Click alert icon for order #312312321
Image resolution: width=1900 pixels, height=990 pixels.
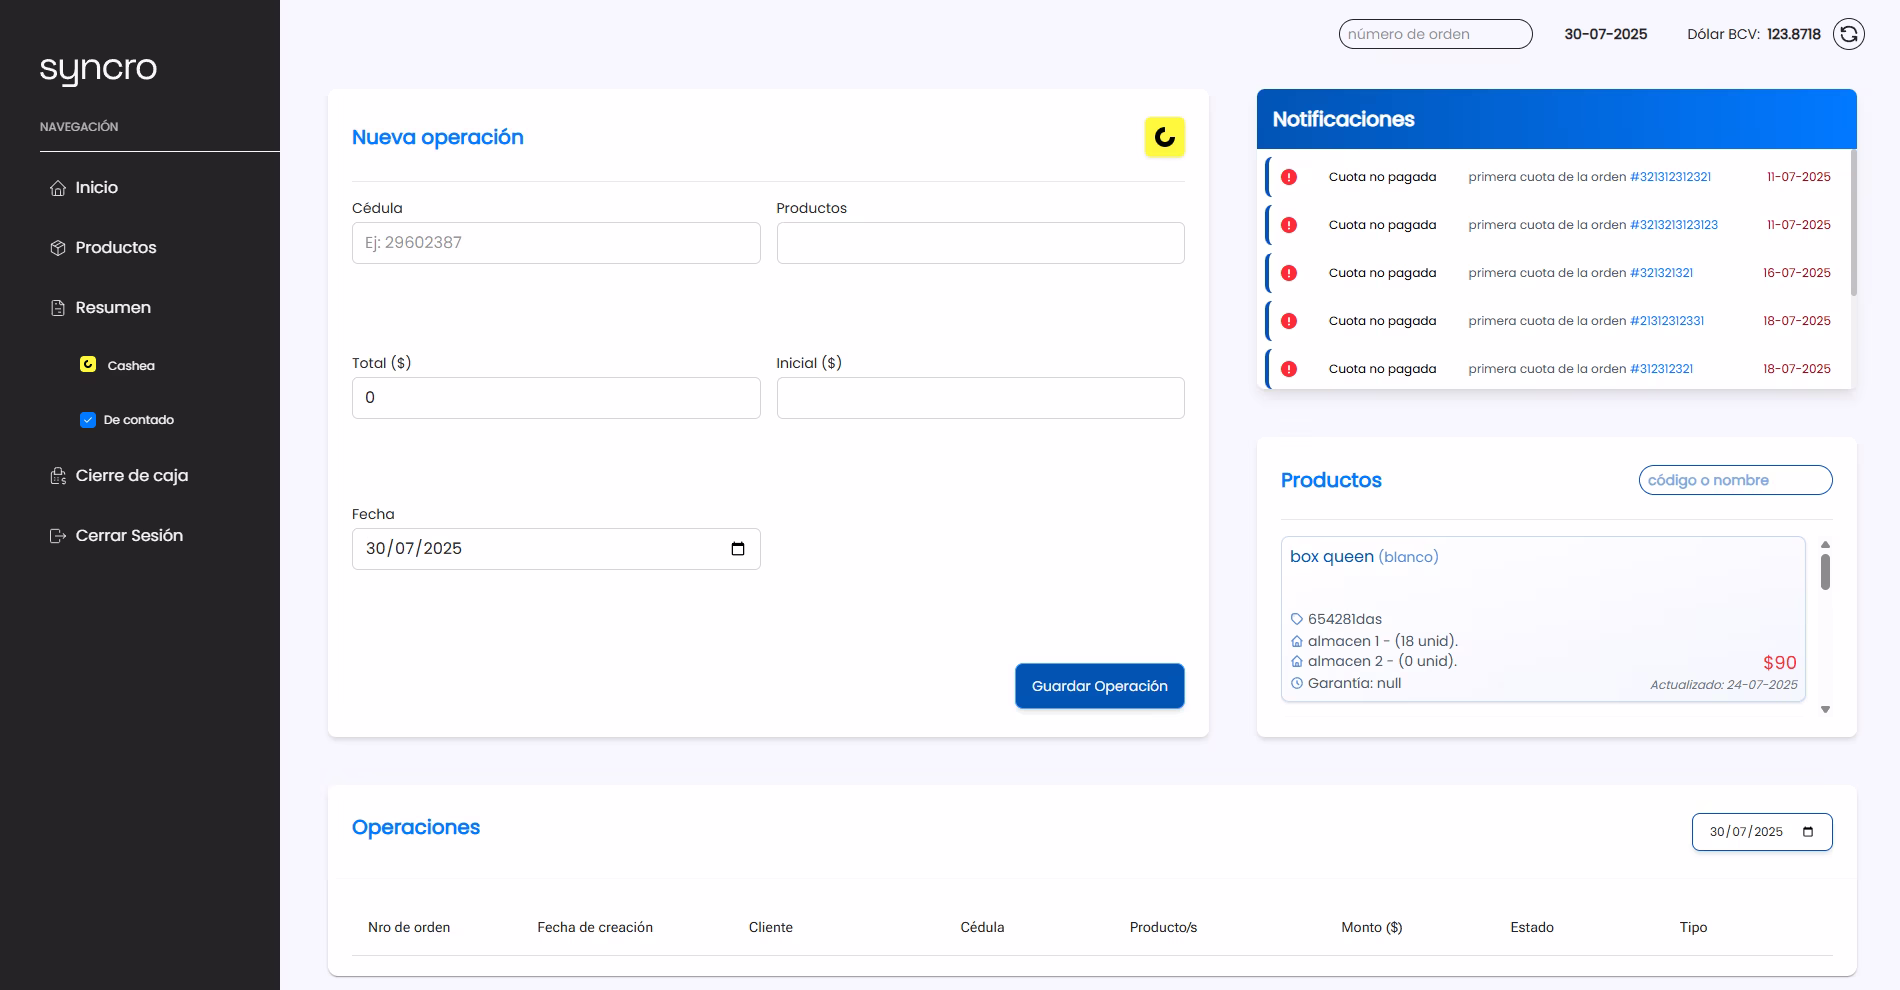click(1289, 369)
